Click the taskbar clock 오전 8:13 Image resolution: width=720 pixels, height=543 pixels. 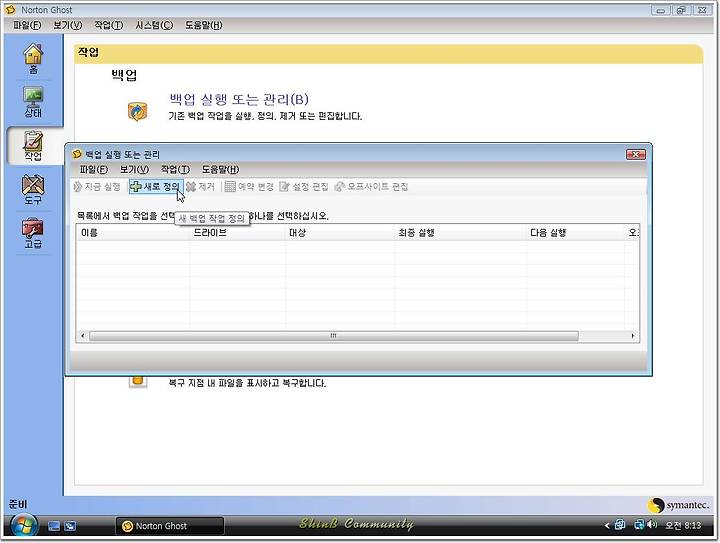[x=683, y=526]
